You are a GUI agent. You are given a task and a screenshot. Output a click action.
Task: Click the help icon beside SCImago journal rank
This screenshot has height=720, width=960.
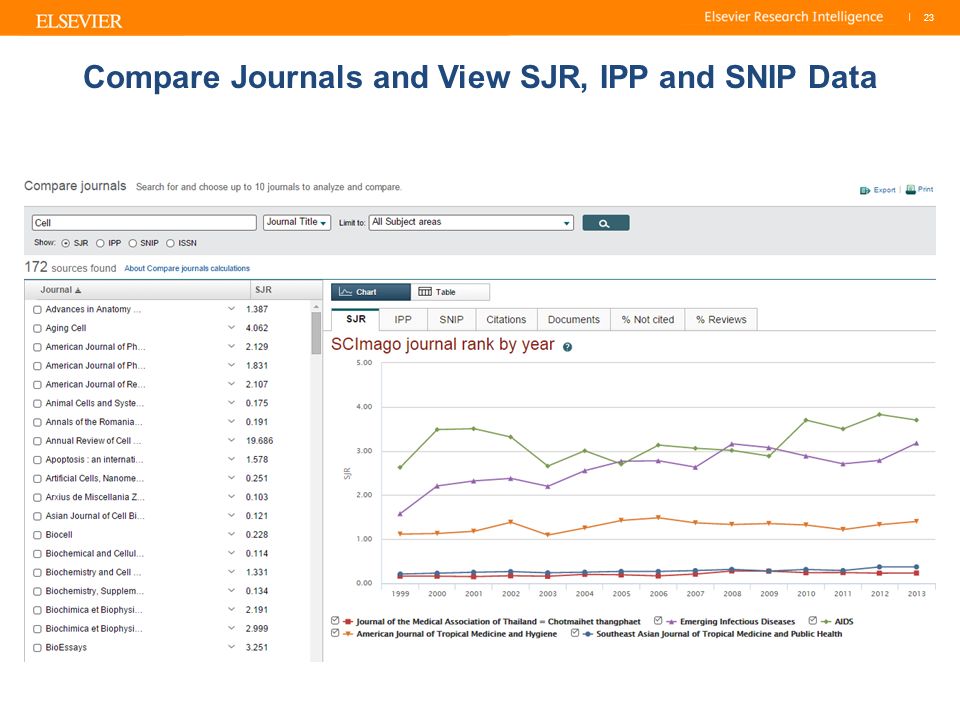pyautogui.click(x=568, y=347)
